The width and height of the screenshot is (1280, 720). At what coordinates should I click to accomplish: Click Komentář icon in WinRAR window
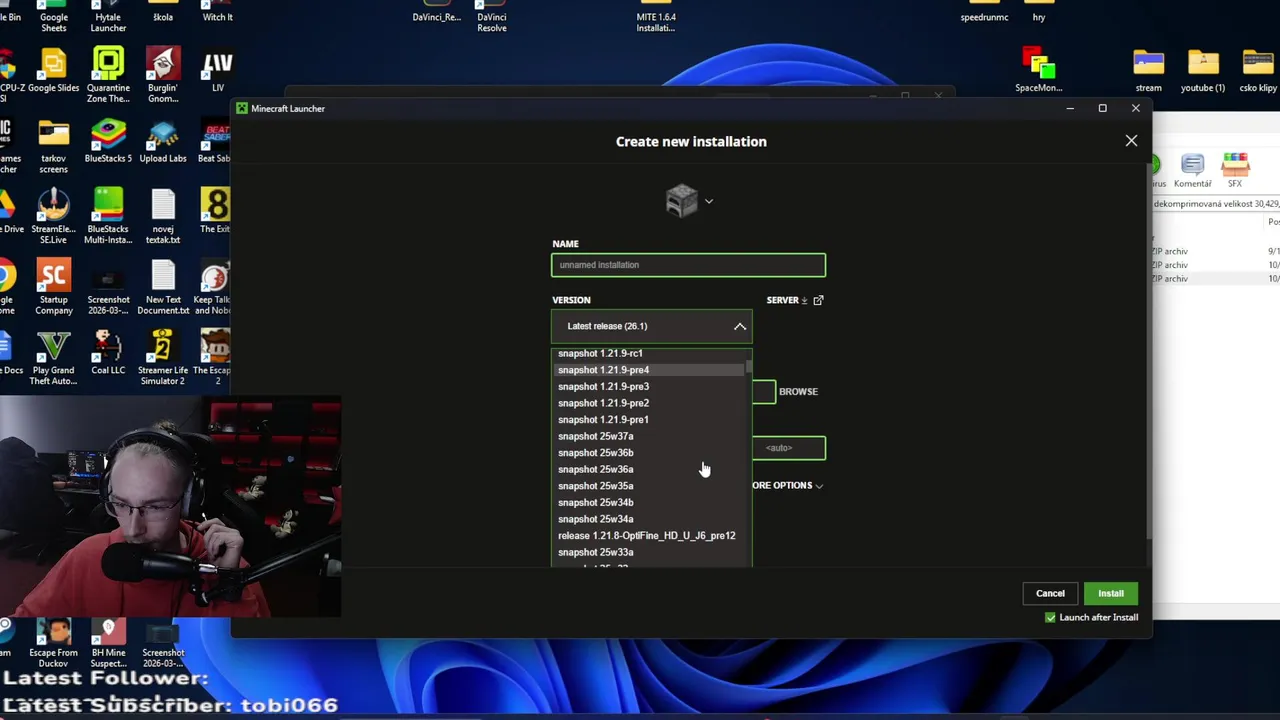[x=1192, y=171]
